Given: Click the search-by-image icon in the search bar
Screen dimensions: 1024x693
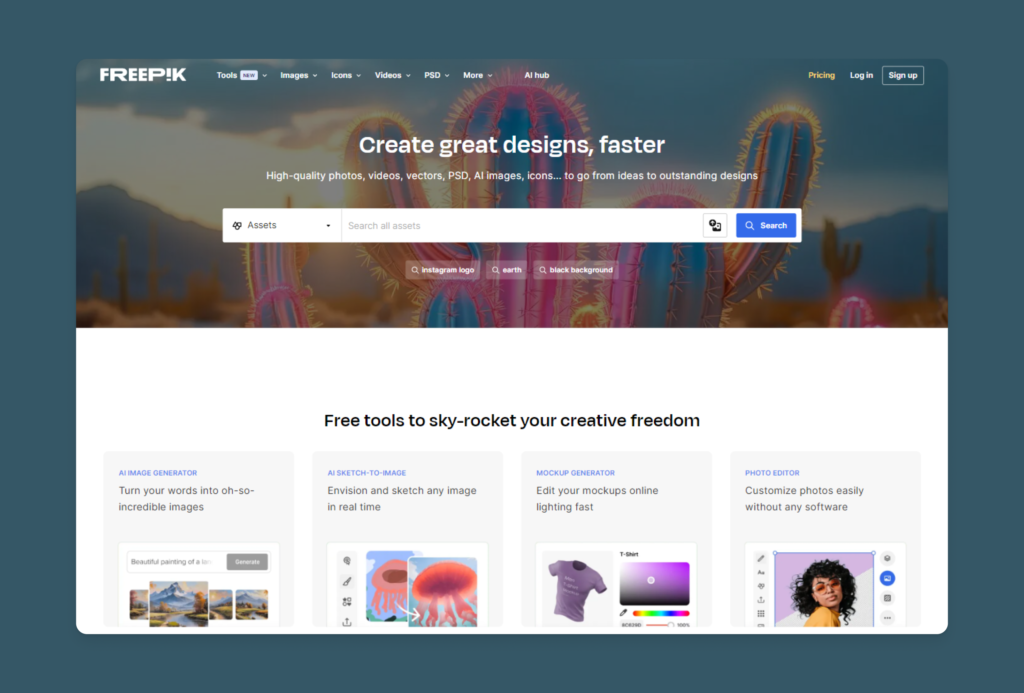Looking at the screenshot, I should coord(715,225).
